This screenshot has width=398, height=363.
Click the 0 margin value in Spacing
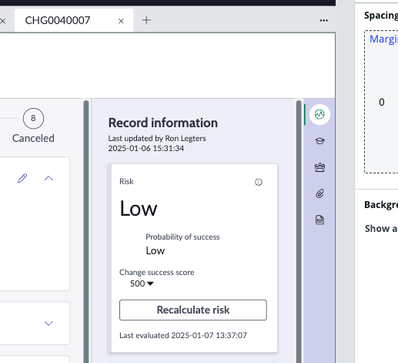tap(382, 102)
